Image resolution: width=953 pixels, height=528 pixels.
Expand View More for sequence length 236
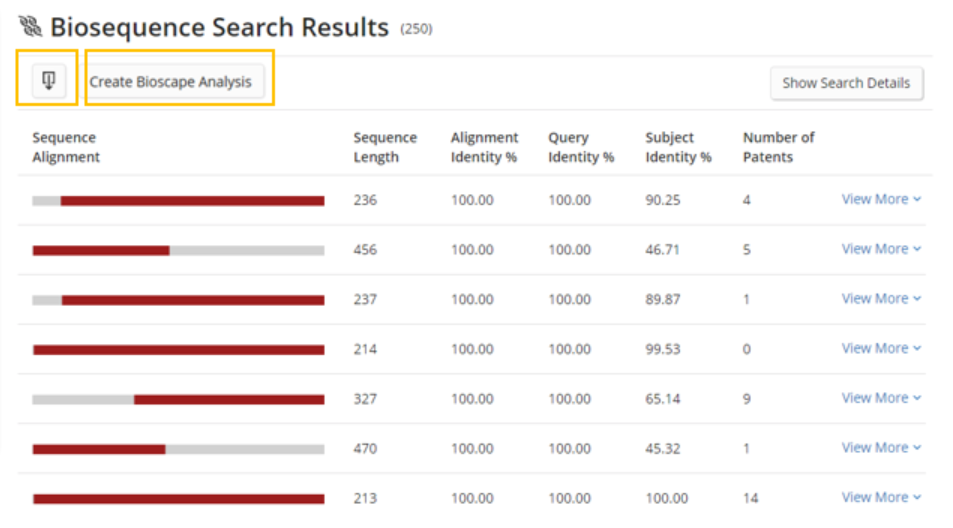[x=880, y=199]
